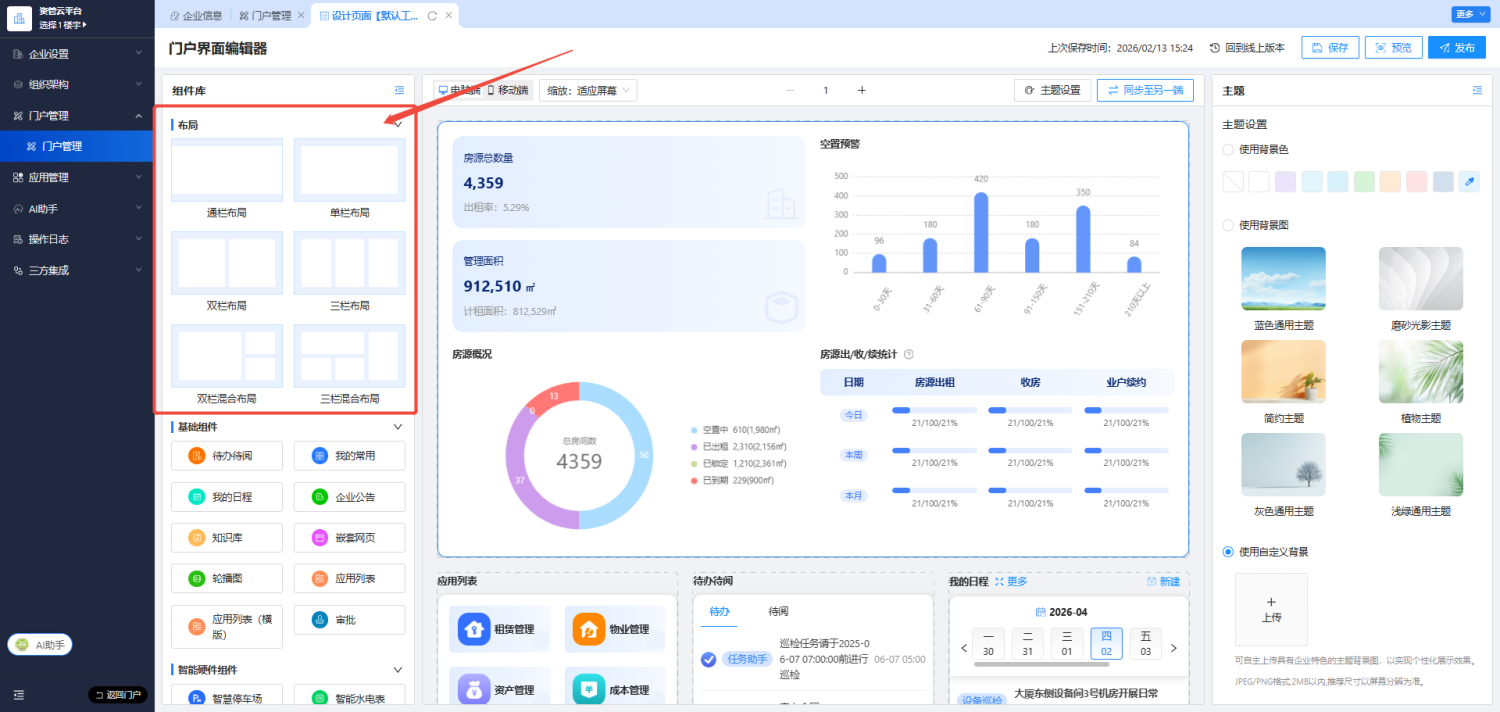Select the 使用背景图 radio option
Image resolution: width=1500 pixels, height=712 pixels.
[1228, 225]
